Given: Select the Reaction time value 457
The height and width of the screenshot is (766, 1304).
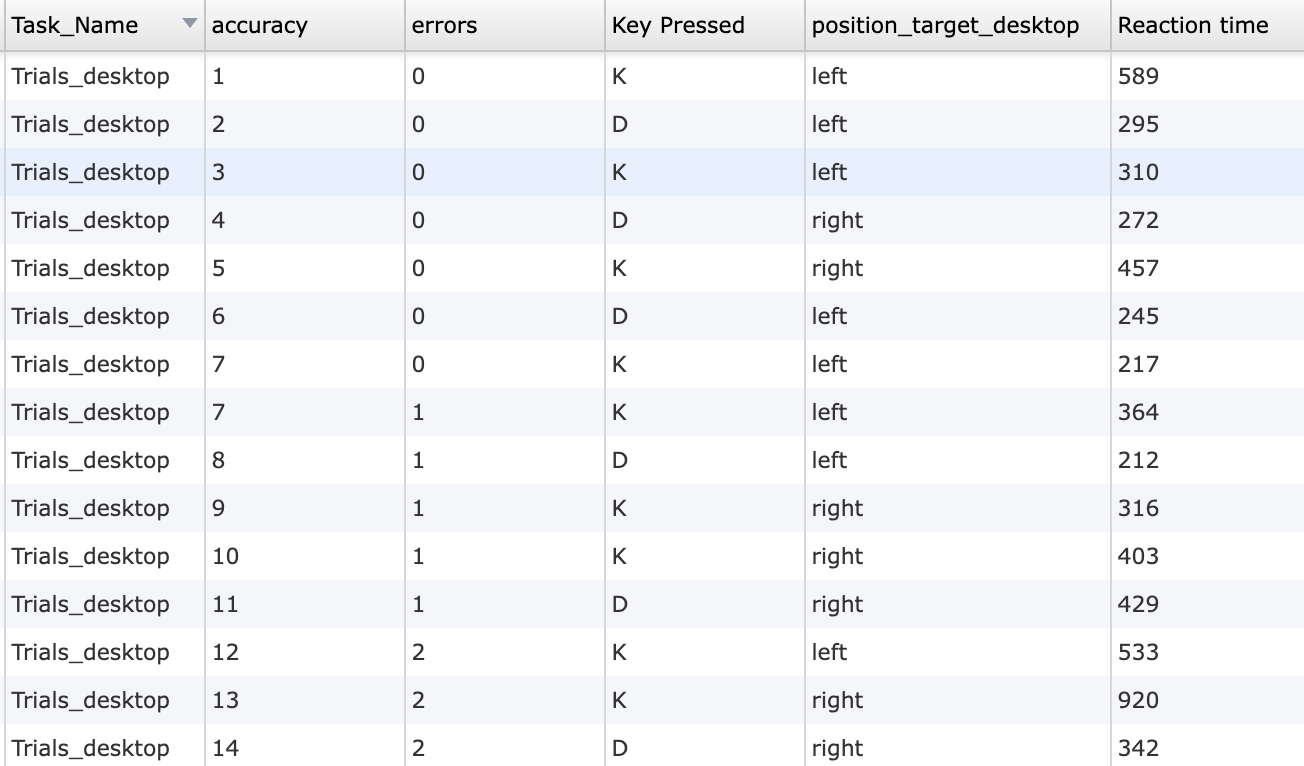Looking at the screenshot, I should pos(1138,268).
